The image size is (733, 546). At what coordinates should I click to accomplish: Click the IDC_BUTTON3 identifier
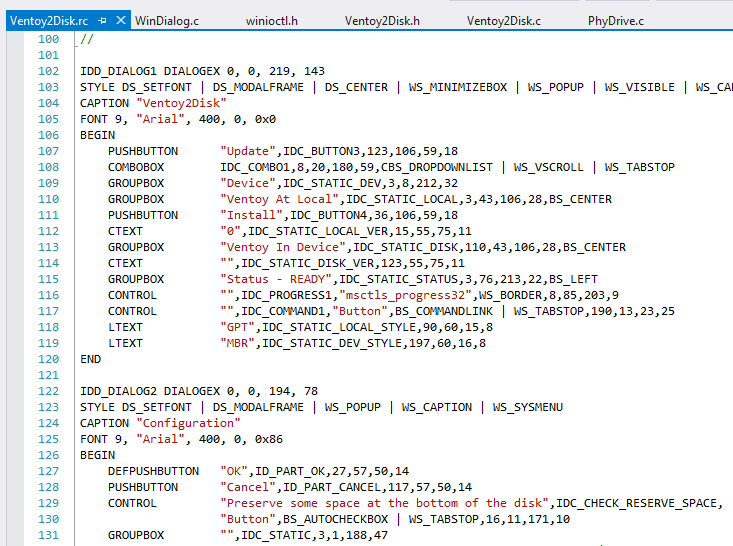pyautogui.click(x=321, y=151)
